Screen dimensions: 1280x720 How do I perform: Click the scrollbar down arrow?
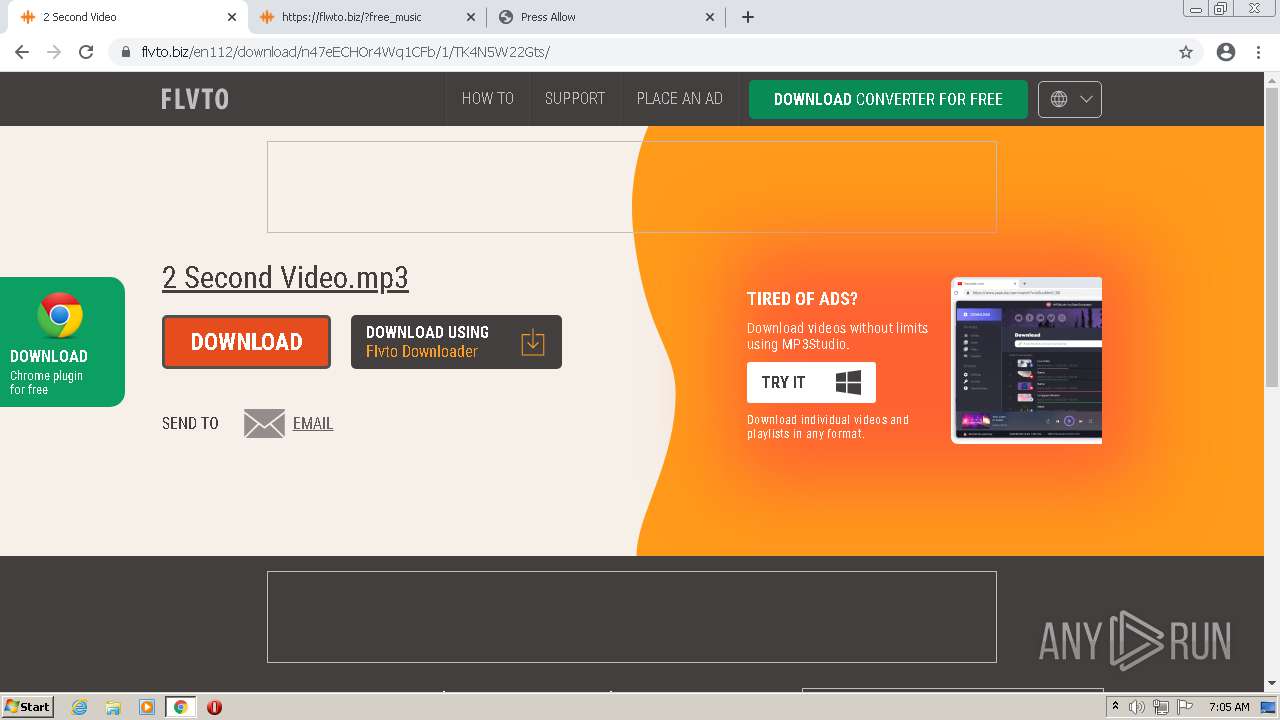tap(1272, 684)
